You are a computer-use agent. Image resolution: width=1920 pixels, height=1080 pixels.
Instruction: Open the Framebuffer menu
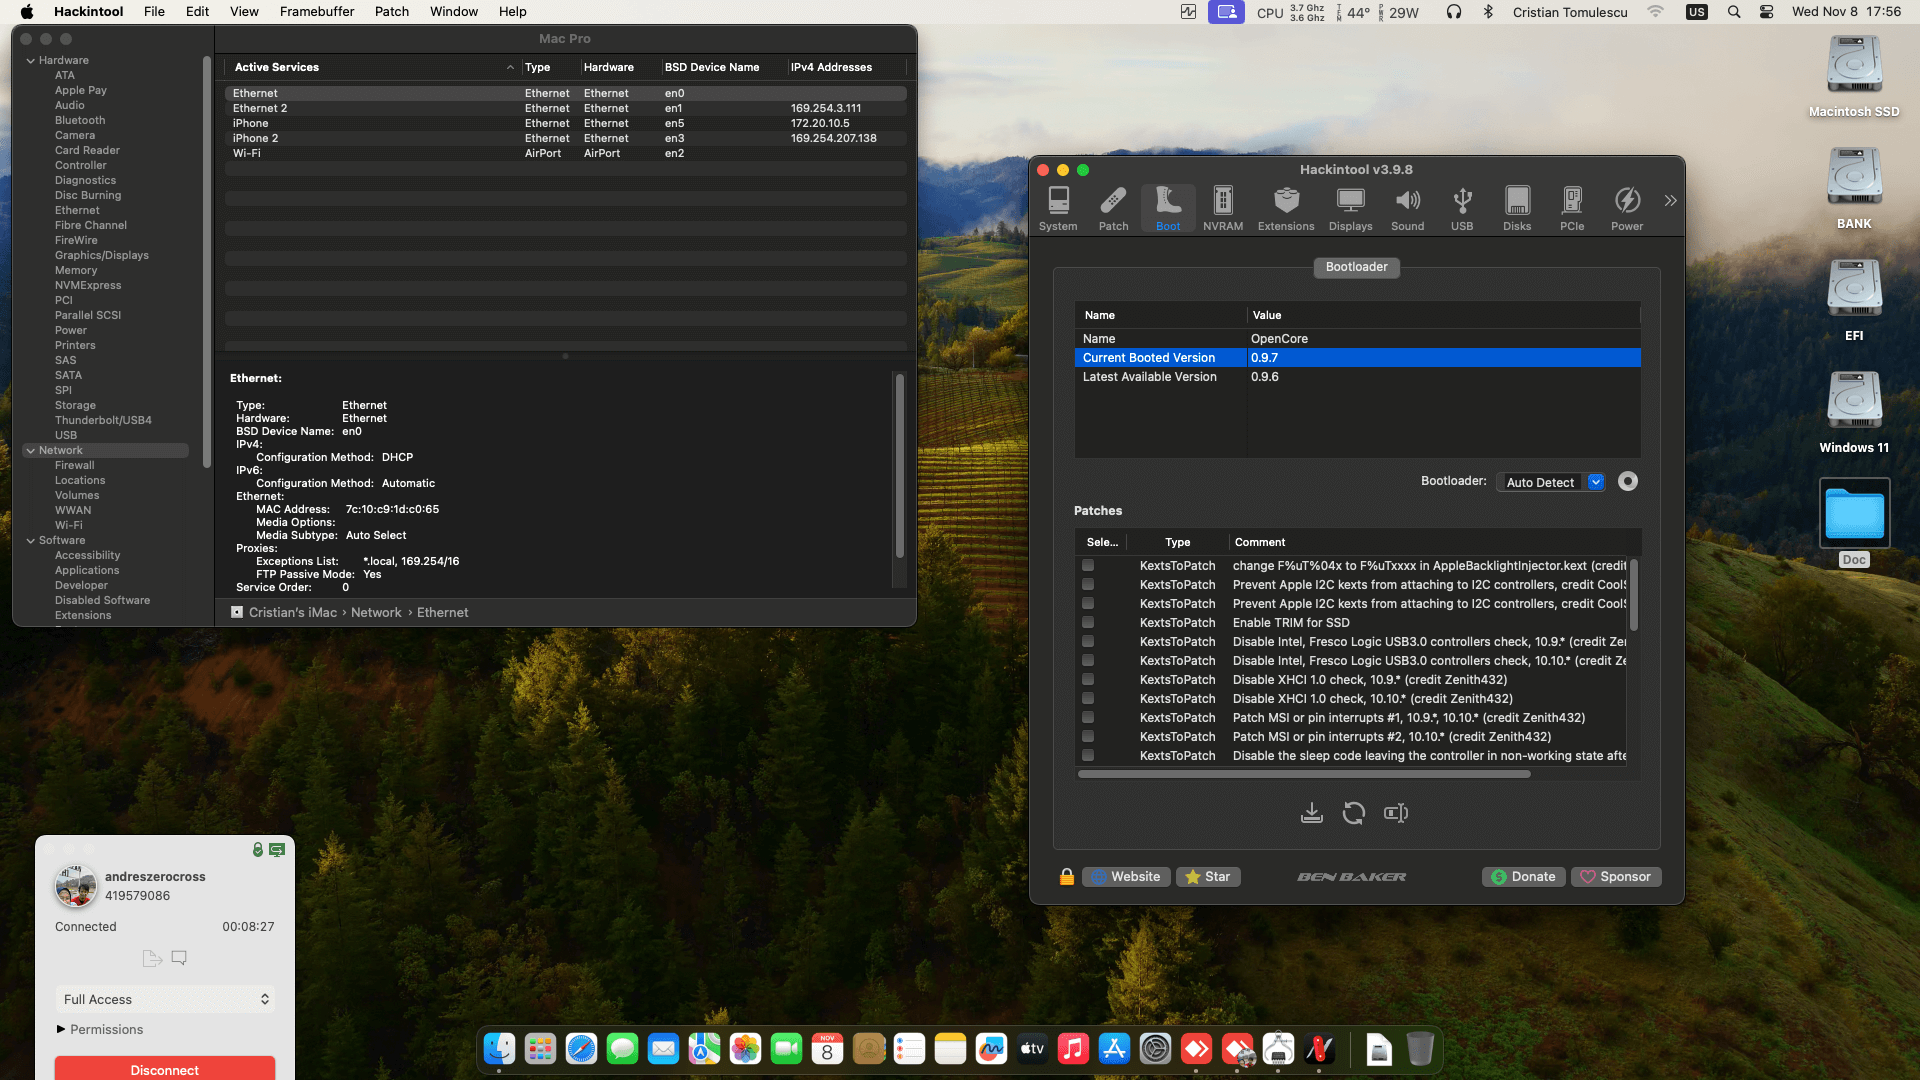click(316, 12)
